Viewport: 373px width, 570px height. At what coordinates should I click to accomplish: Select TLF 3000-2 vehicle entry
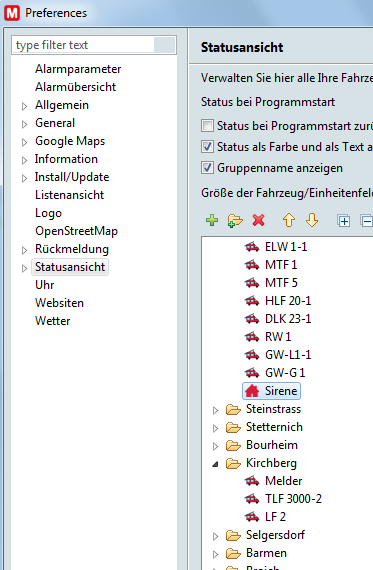click(x=293, y=499)
